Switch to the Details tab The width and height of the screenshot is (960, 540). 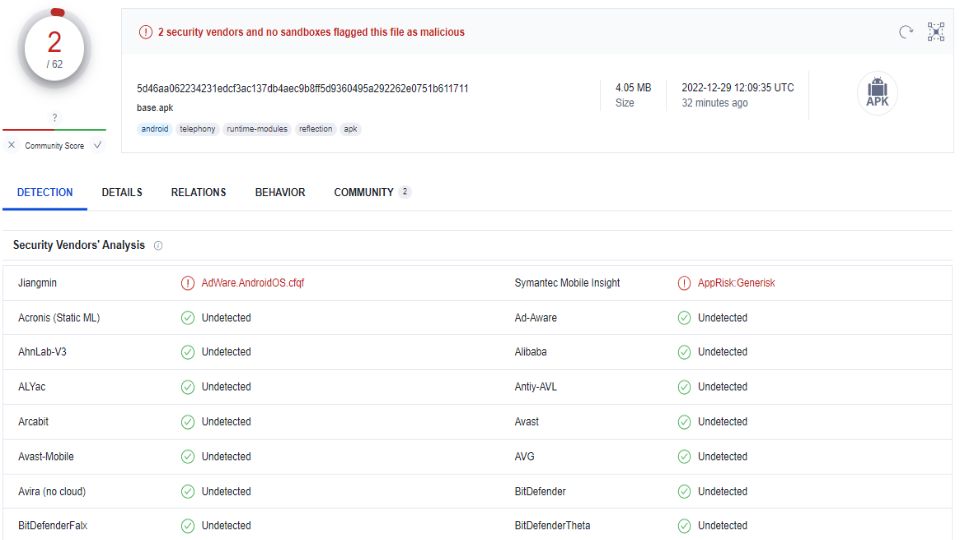pos(122,192)
